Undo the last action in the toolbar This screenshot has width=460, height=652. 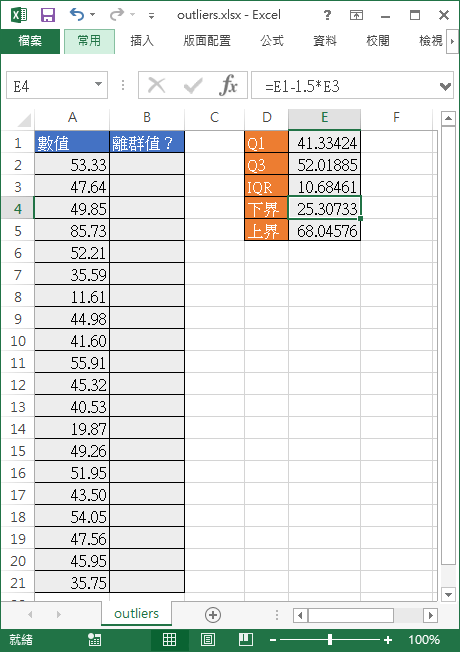tap(77, 15)
